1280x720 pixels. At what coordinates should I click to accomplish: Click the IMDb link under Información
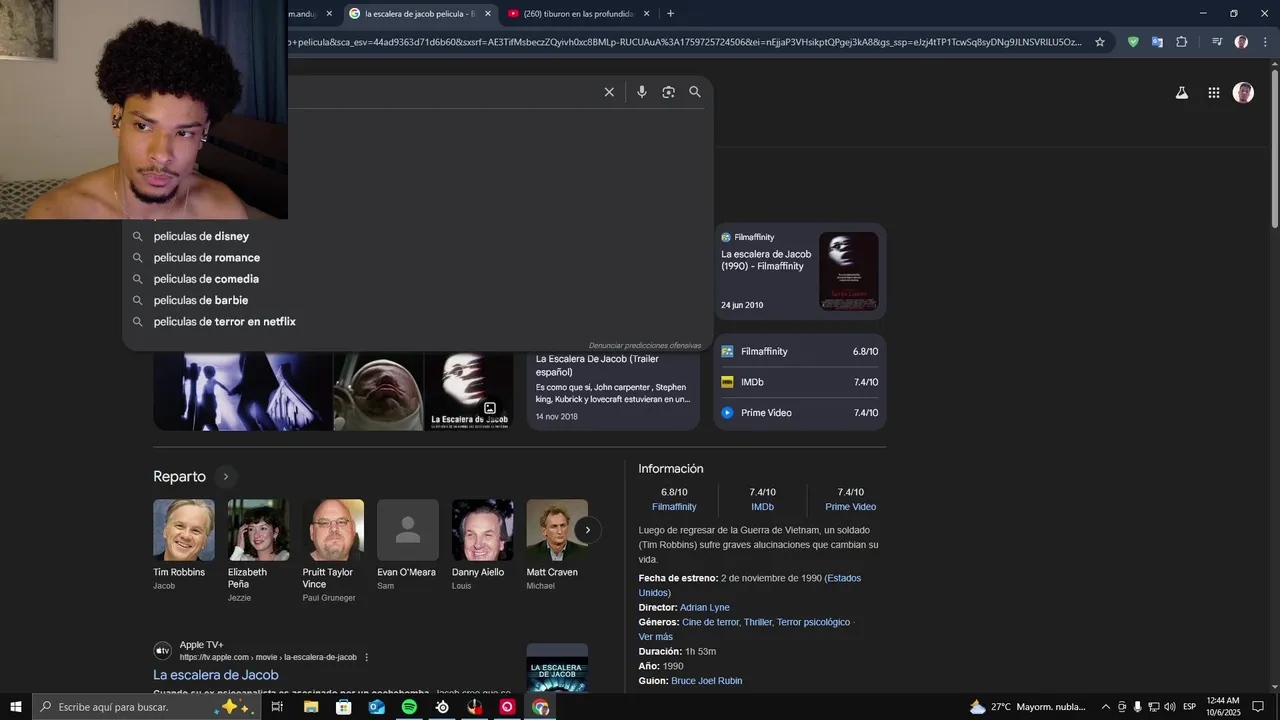pos(762,507)
